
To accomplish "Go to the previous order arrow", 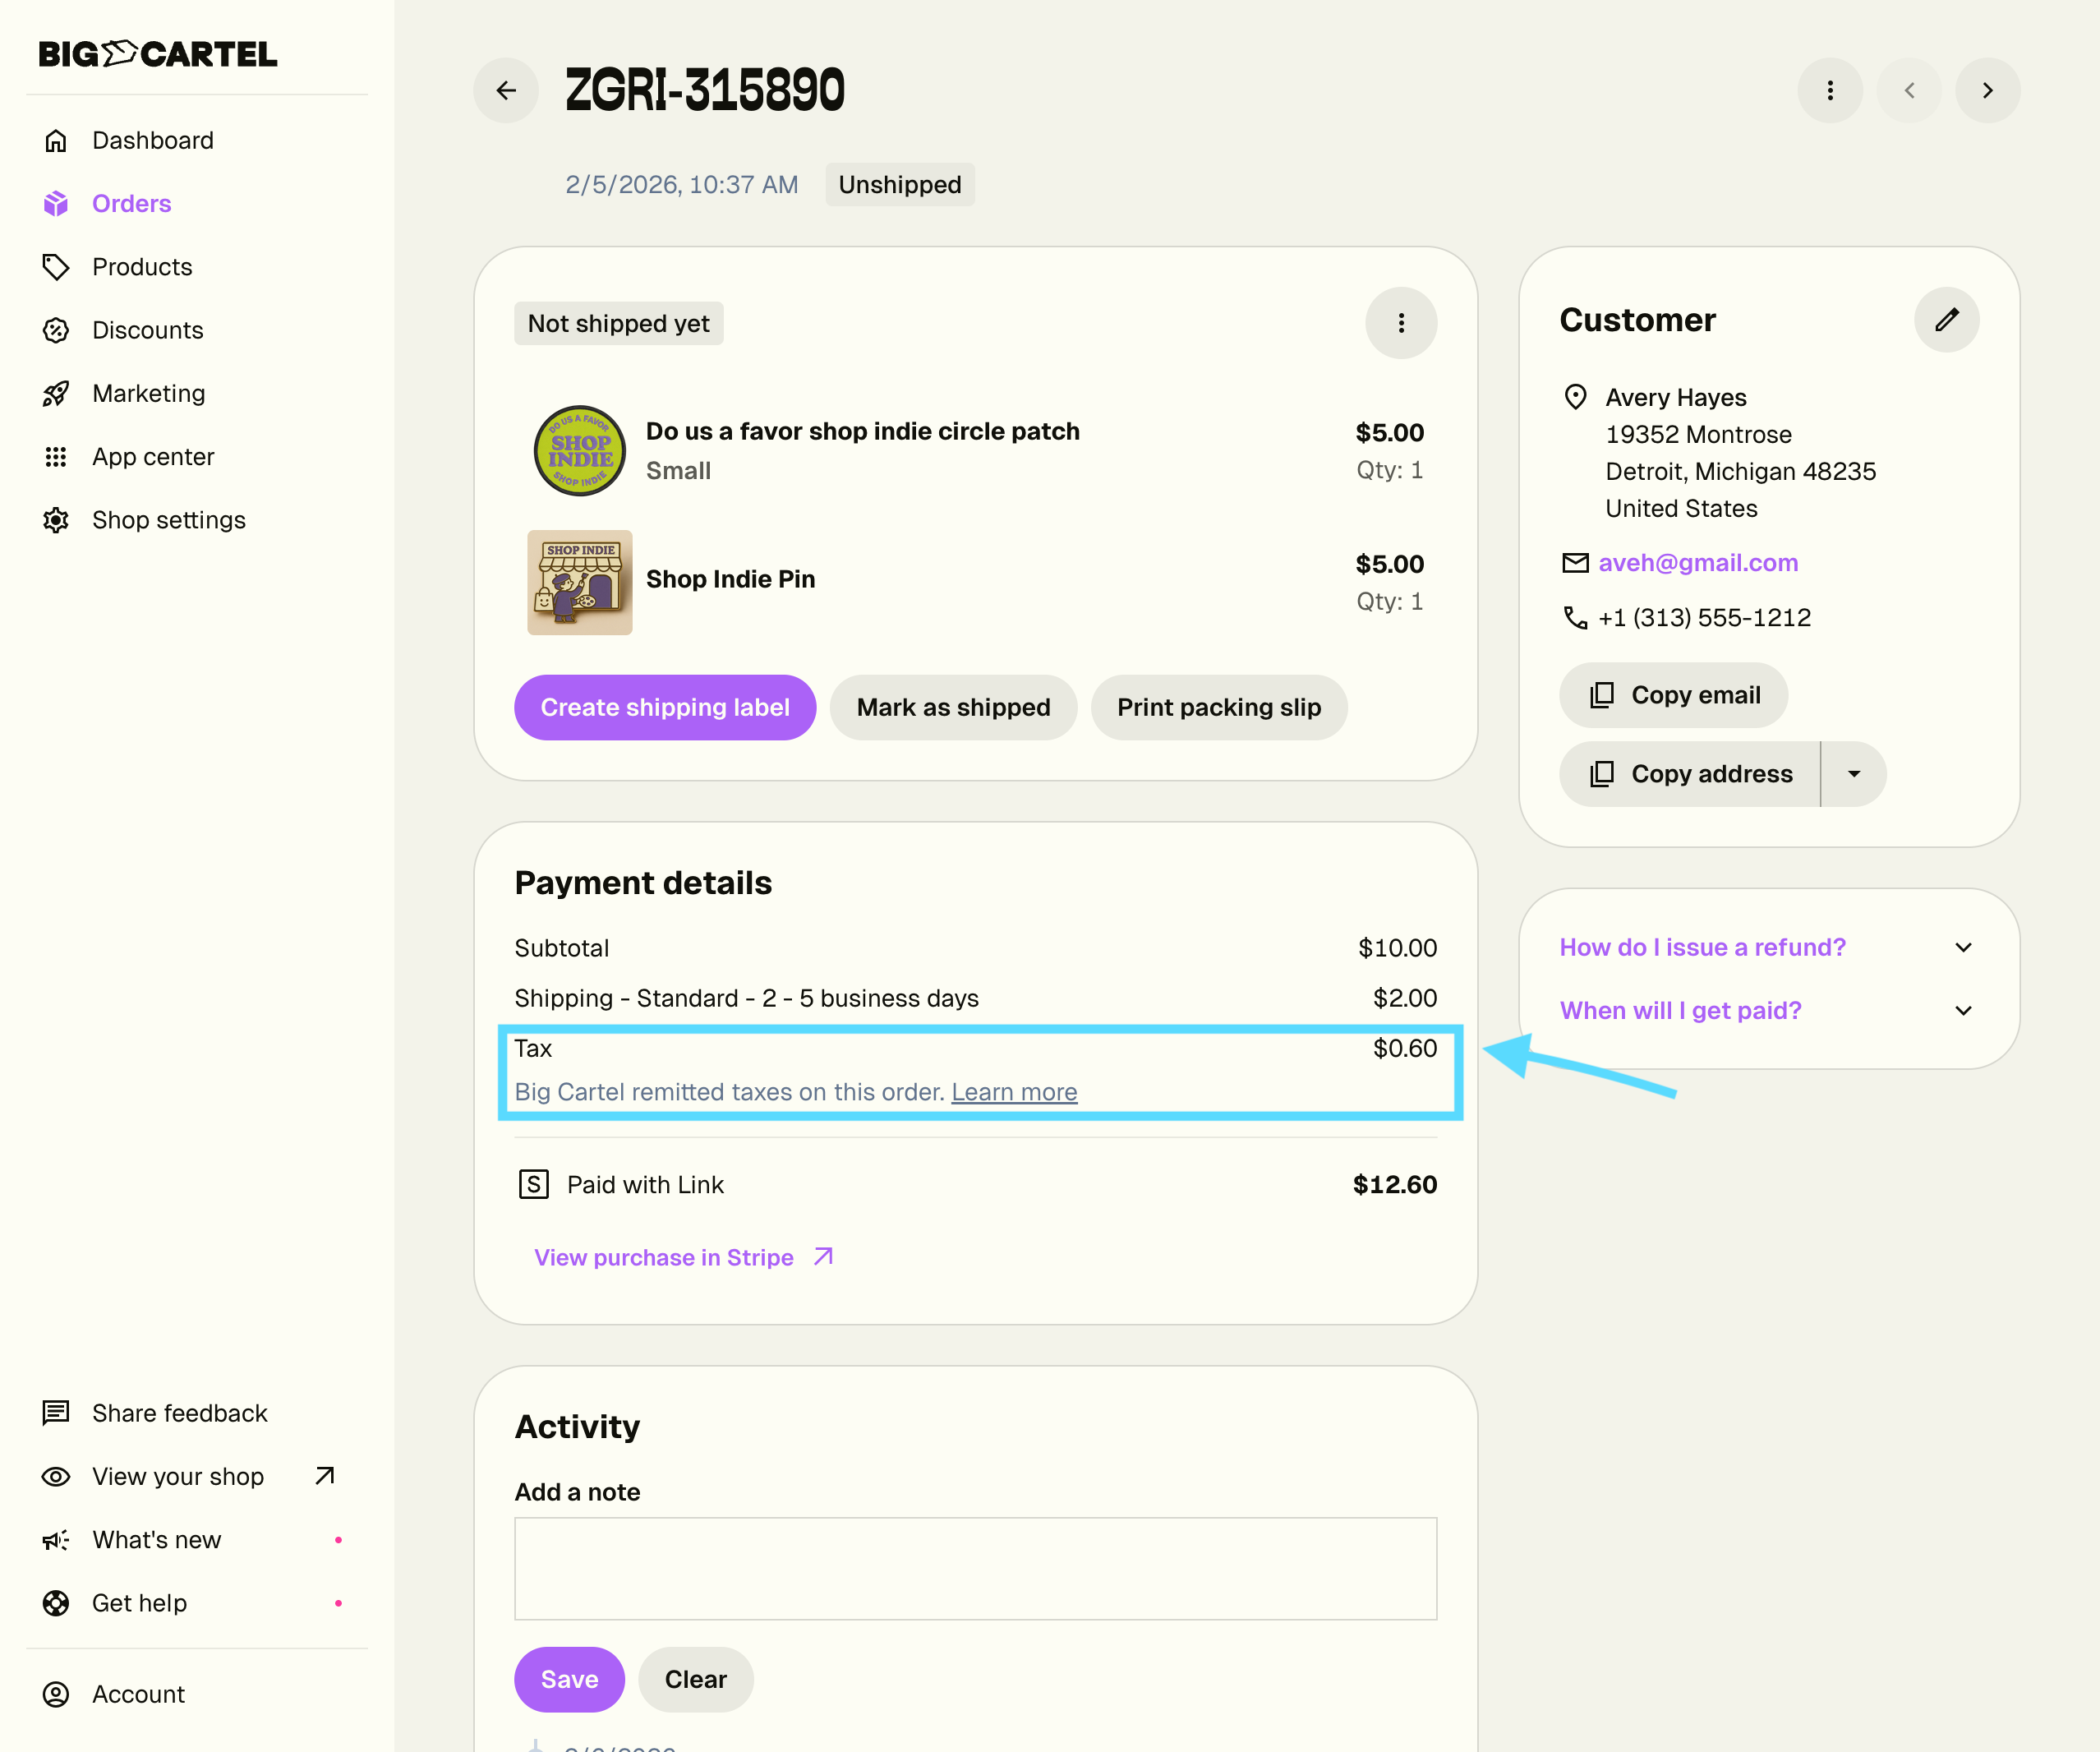I will (x=1908, y=90).
